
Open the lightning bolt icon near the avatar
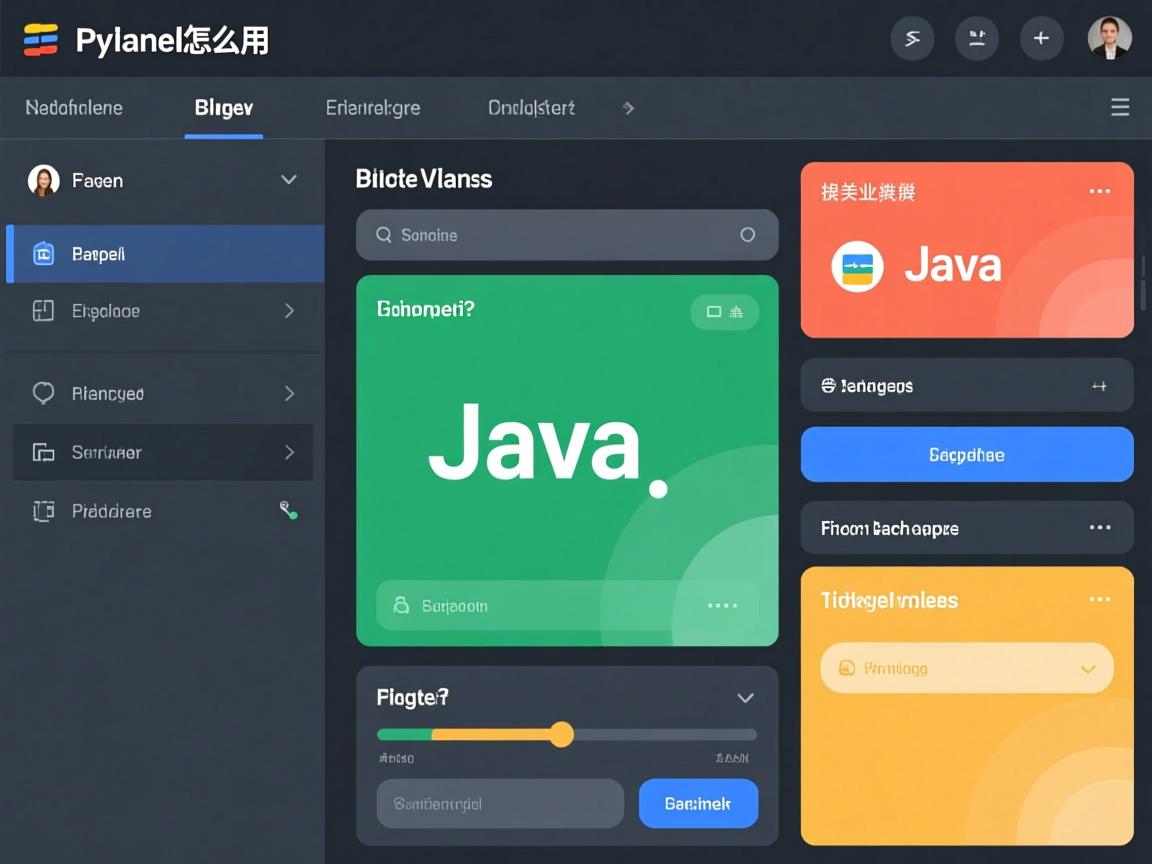point(912,38)
